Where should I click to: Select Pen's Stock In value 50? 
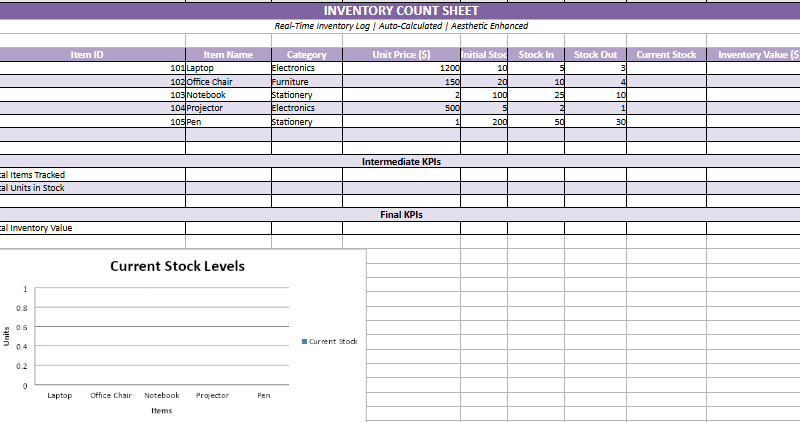(536, 122)
